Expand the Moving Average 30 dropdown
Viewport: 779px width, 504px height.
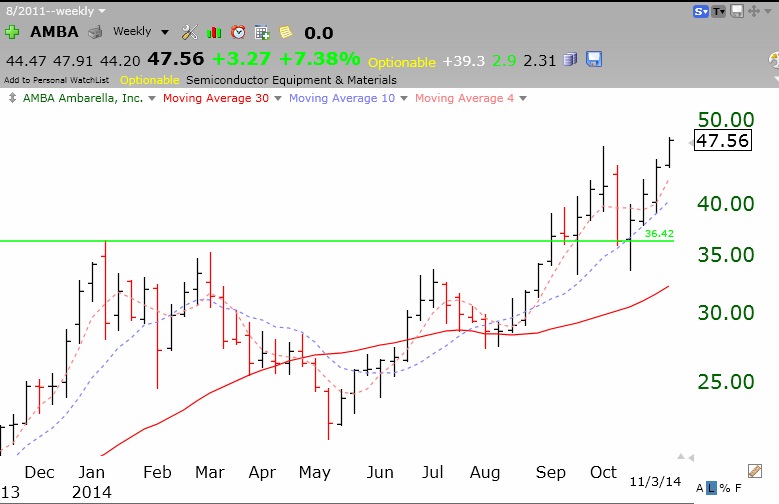point(278,98)
